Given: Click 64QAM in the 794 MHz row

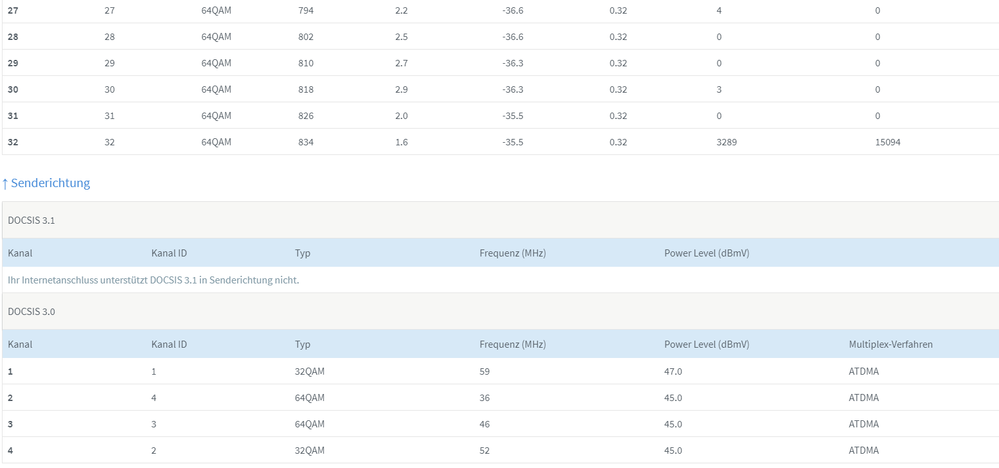Looking at the screenshot, I should tap(216, 11).
